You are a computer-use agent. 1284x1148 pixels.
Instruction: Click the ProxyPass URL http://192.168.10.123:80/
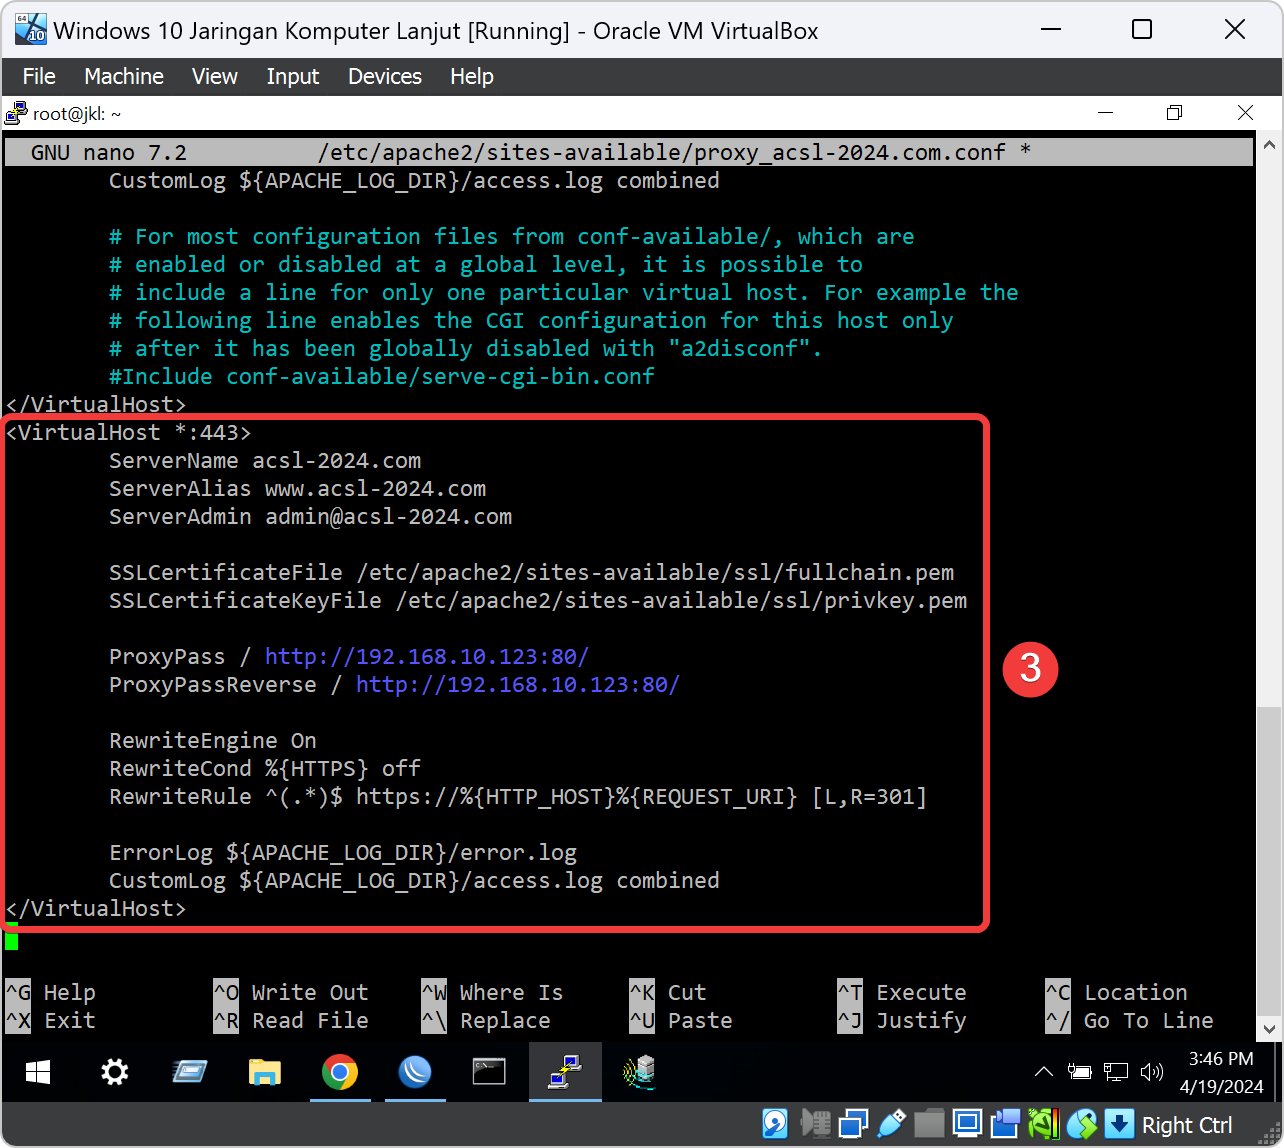click(x=427, y=657)
